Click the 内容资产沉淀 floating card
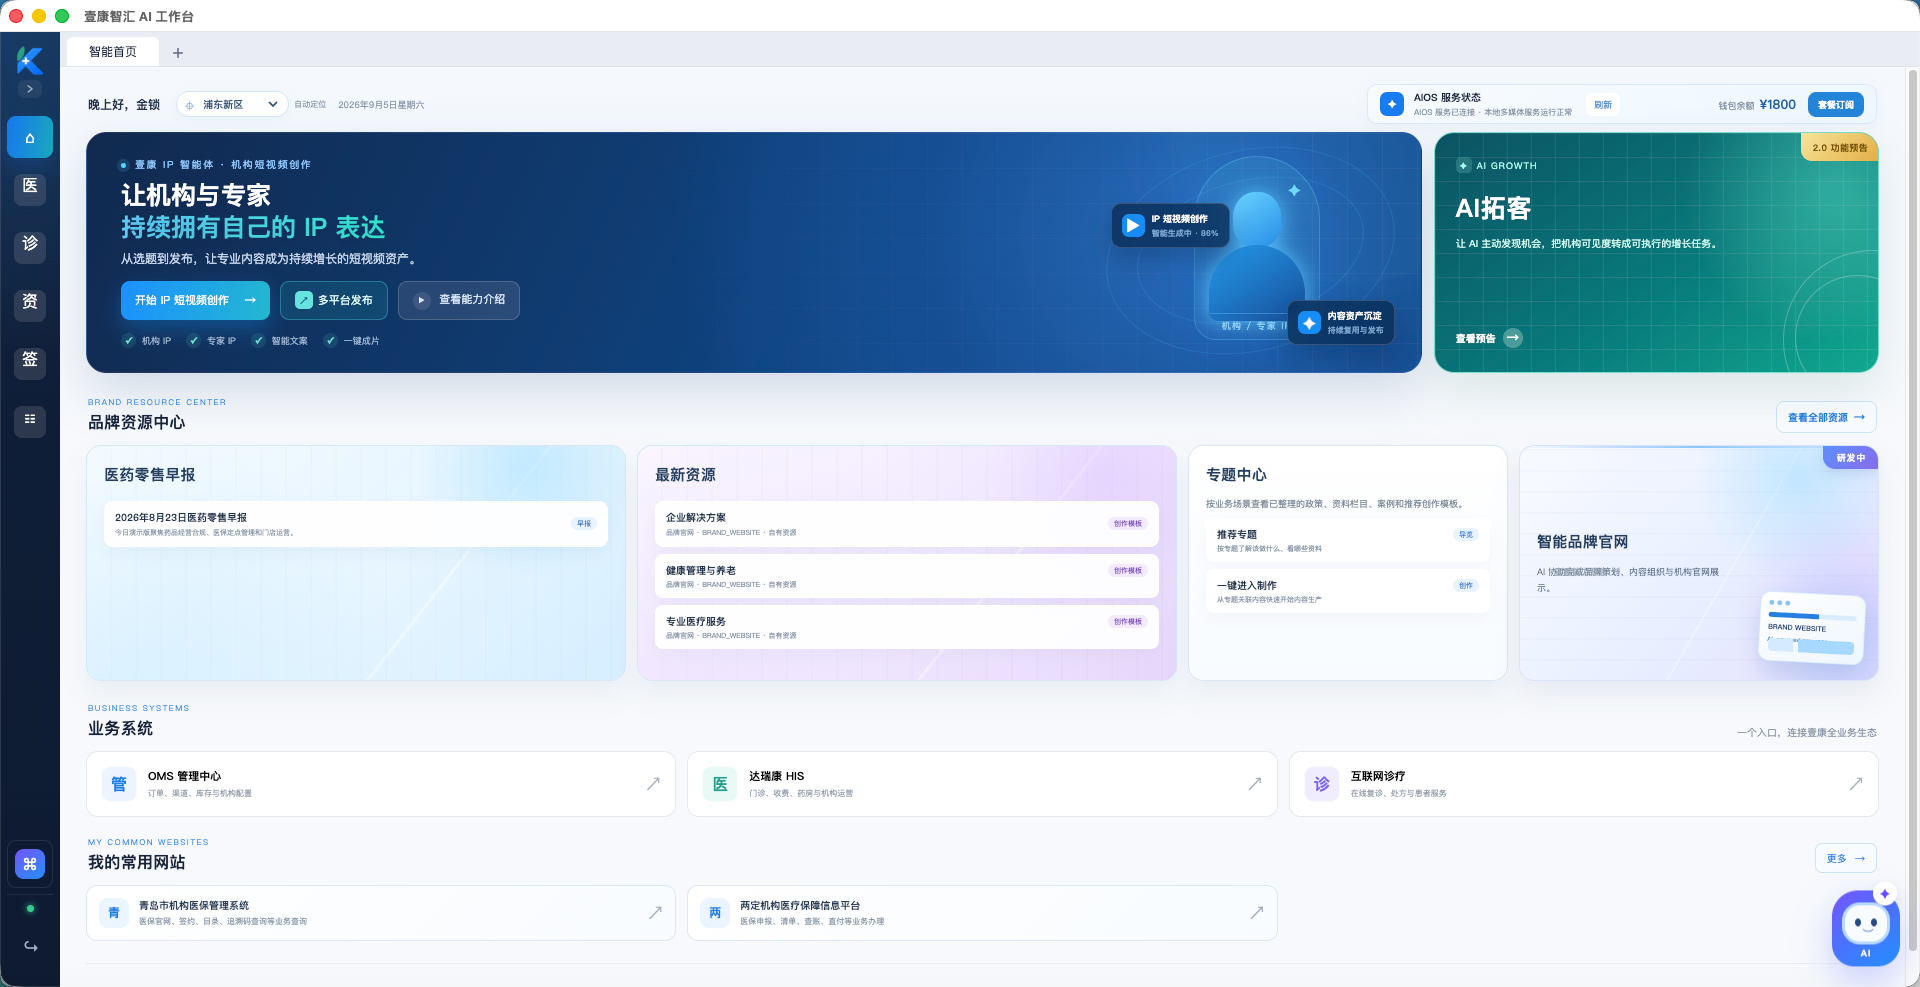The width and height of the screenshot is (1920, 987). [1340, 323]
